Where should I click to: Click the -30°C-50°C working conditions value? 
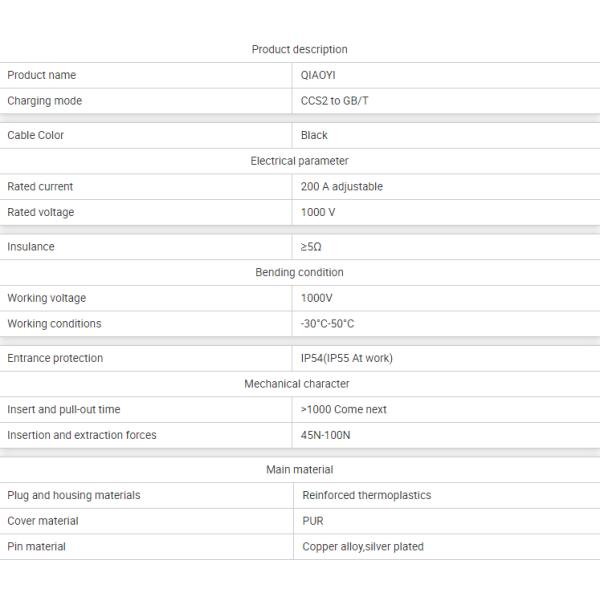[327, 324]
